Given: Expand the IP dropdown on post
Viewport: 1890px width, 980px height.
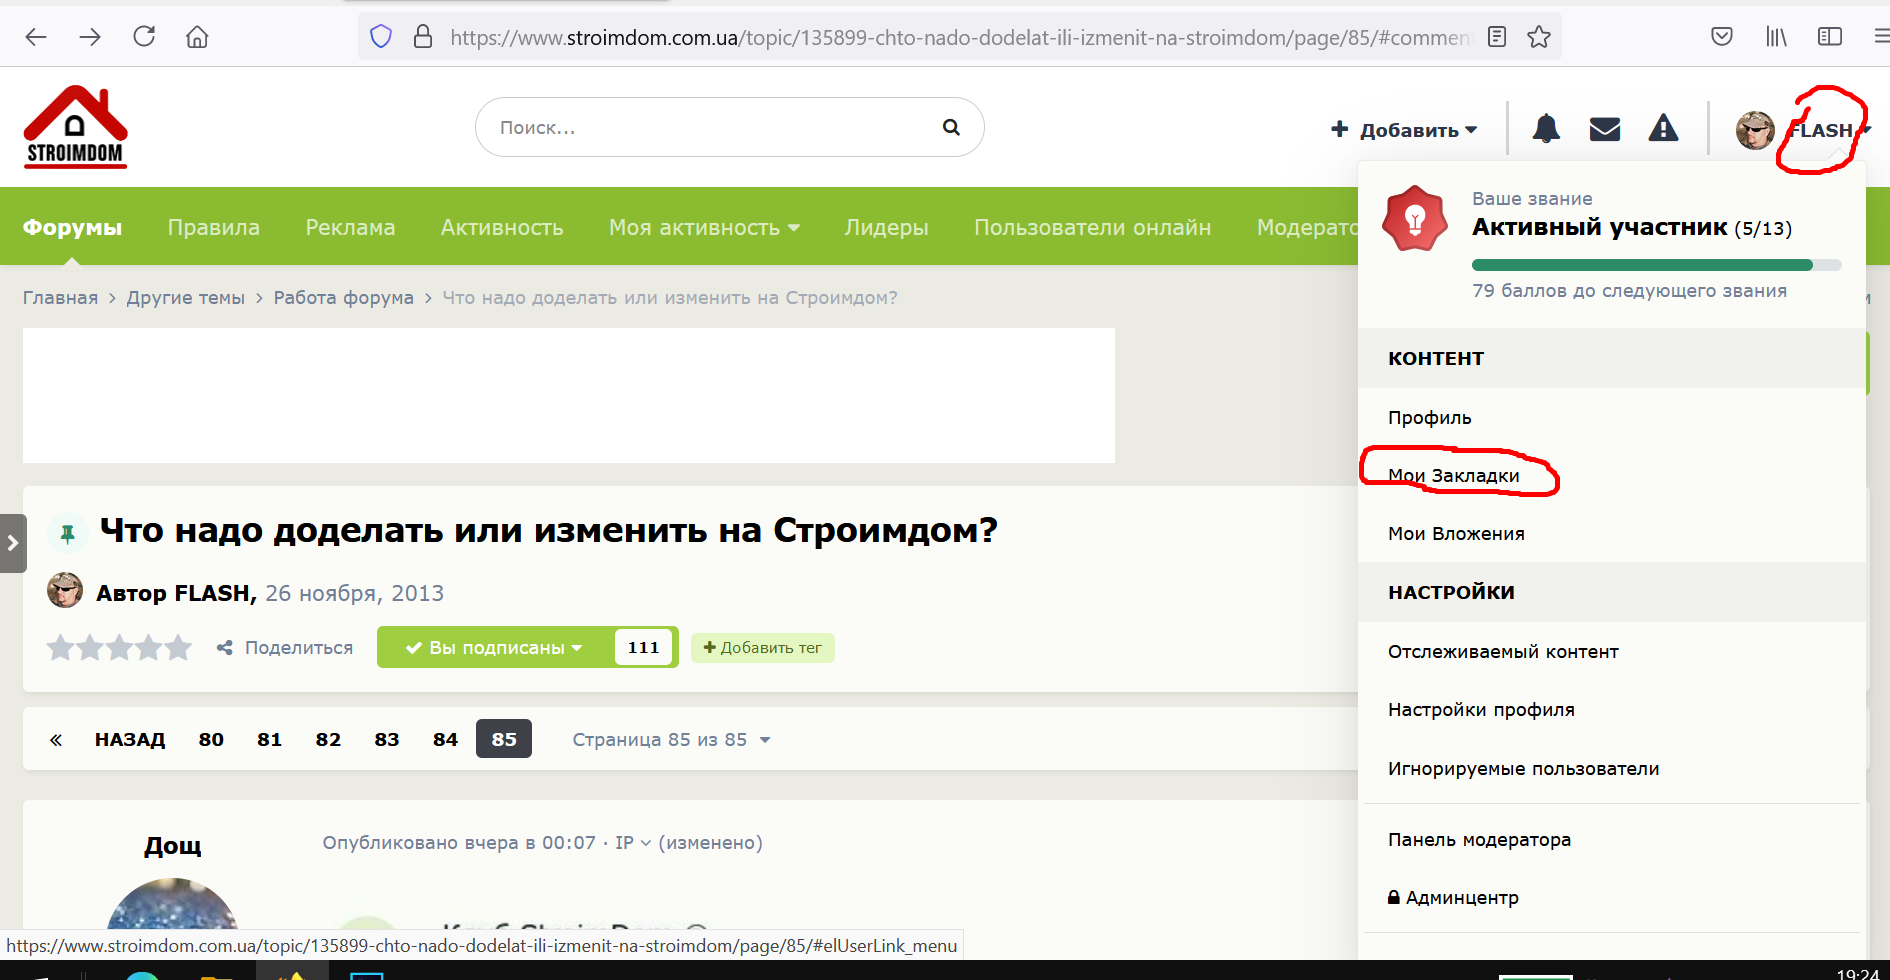Looking at the screenshot, I should [633, 843].
